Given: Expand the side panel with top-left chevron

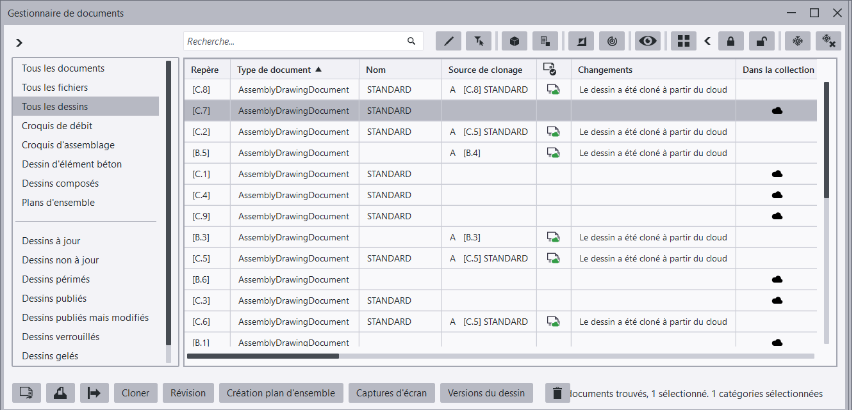Looking at the screenshot, I should coord(19,43).
